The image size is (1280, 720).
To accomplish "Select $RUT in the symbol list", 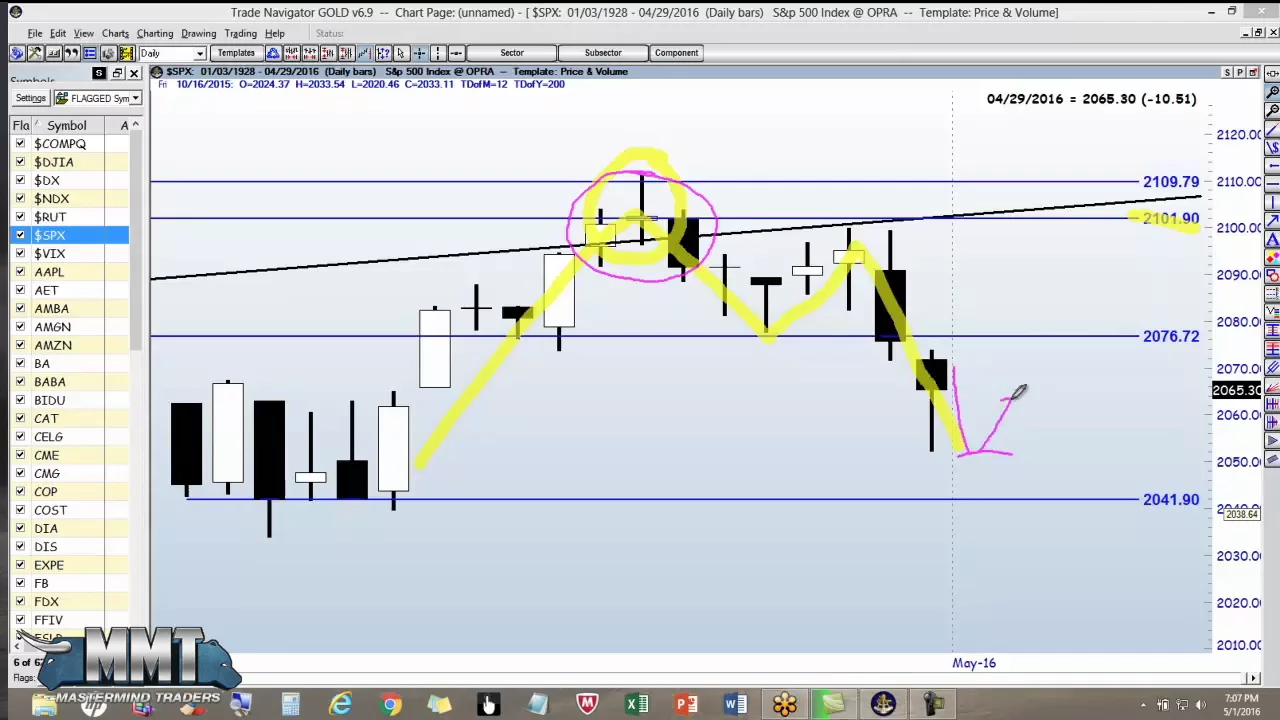I will coord(50,217).
